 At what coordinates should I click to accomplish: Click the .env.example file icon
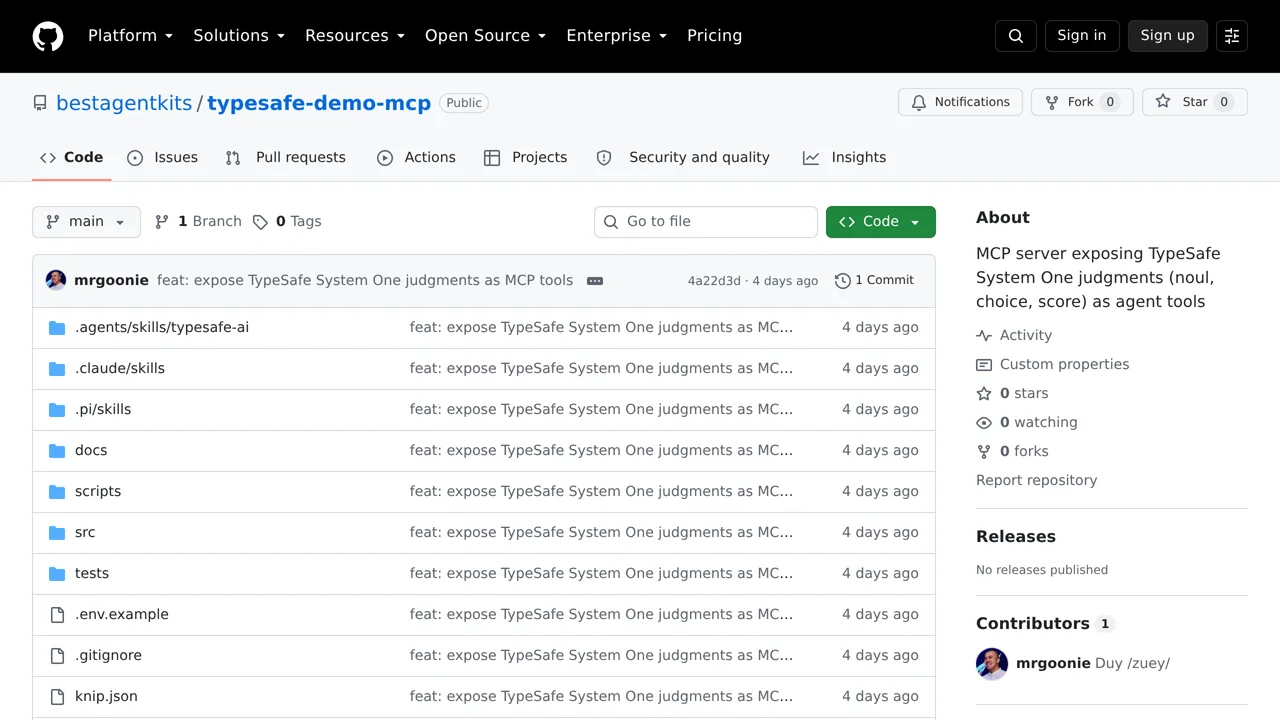(x=57, y=615)
